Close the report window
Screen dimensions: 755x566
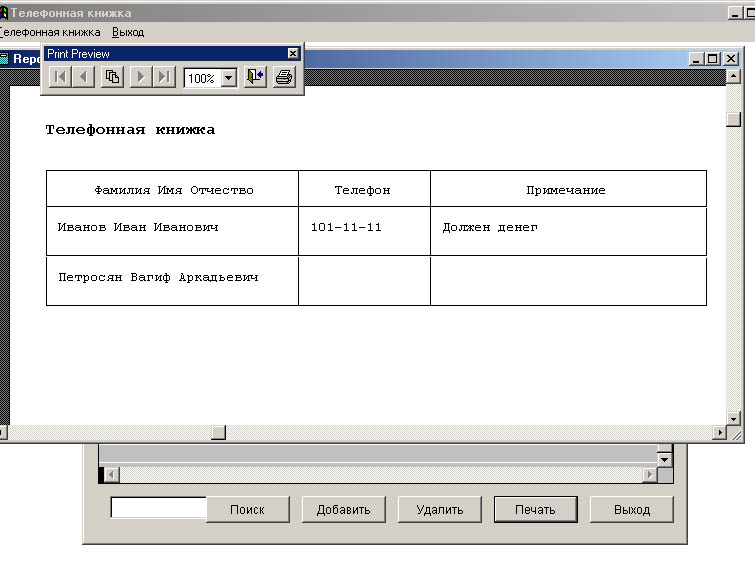point(731,59)
